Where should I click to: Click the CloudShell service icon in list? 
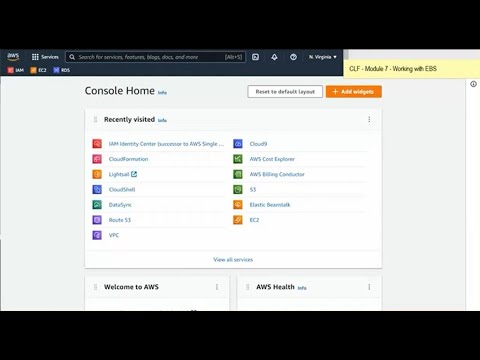(97, 189)
